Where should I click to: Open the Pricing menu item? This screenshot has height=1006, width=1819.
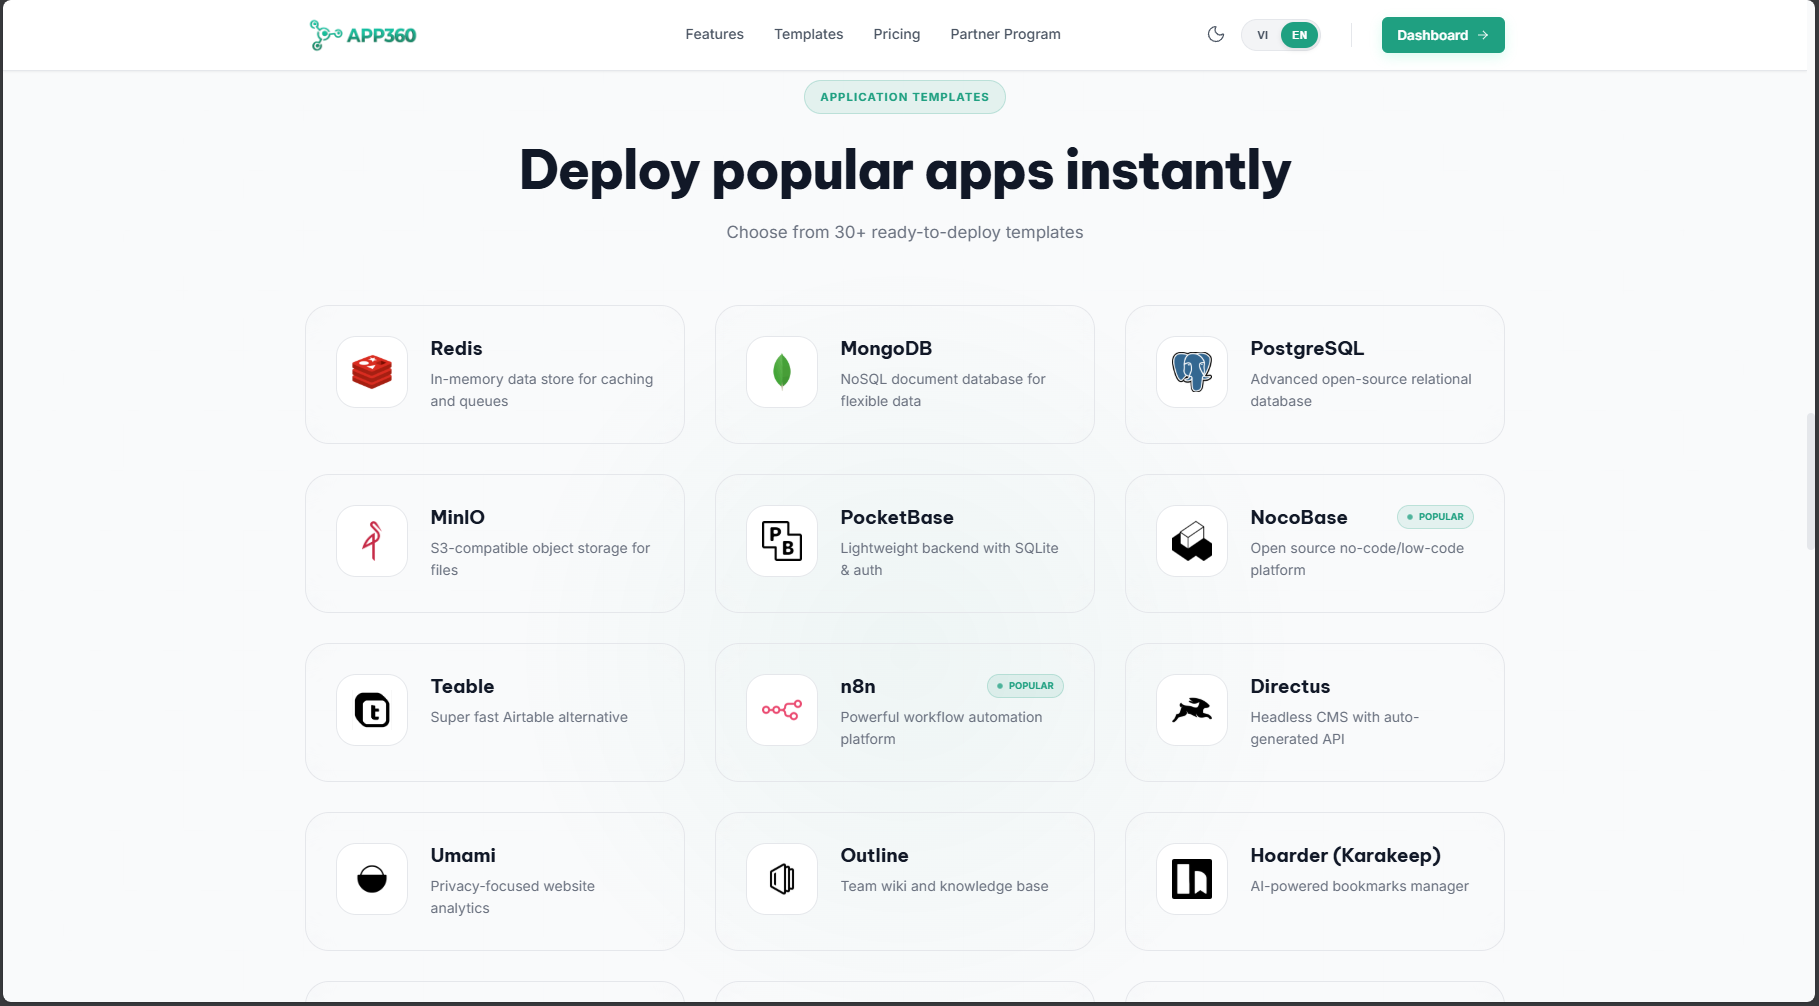897,34
